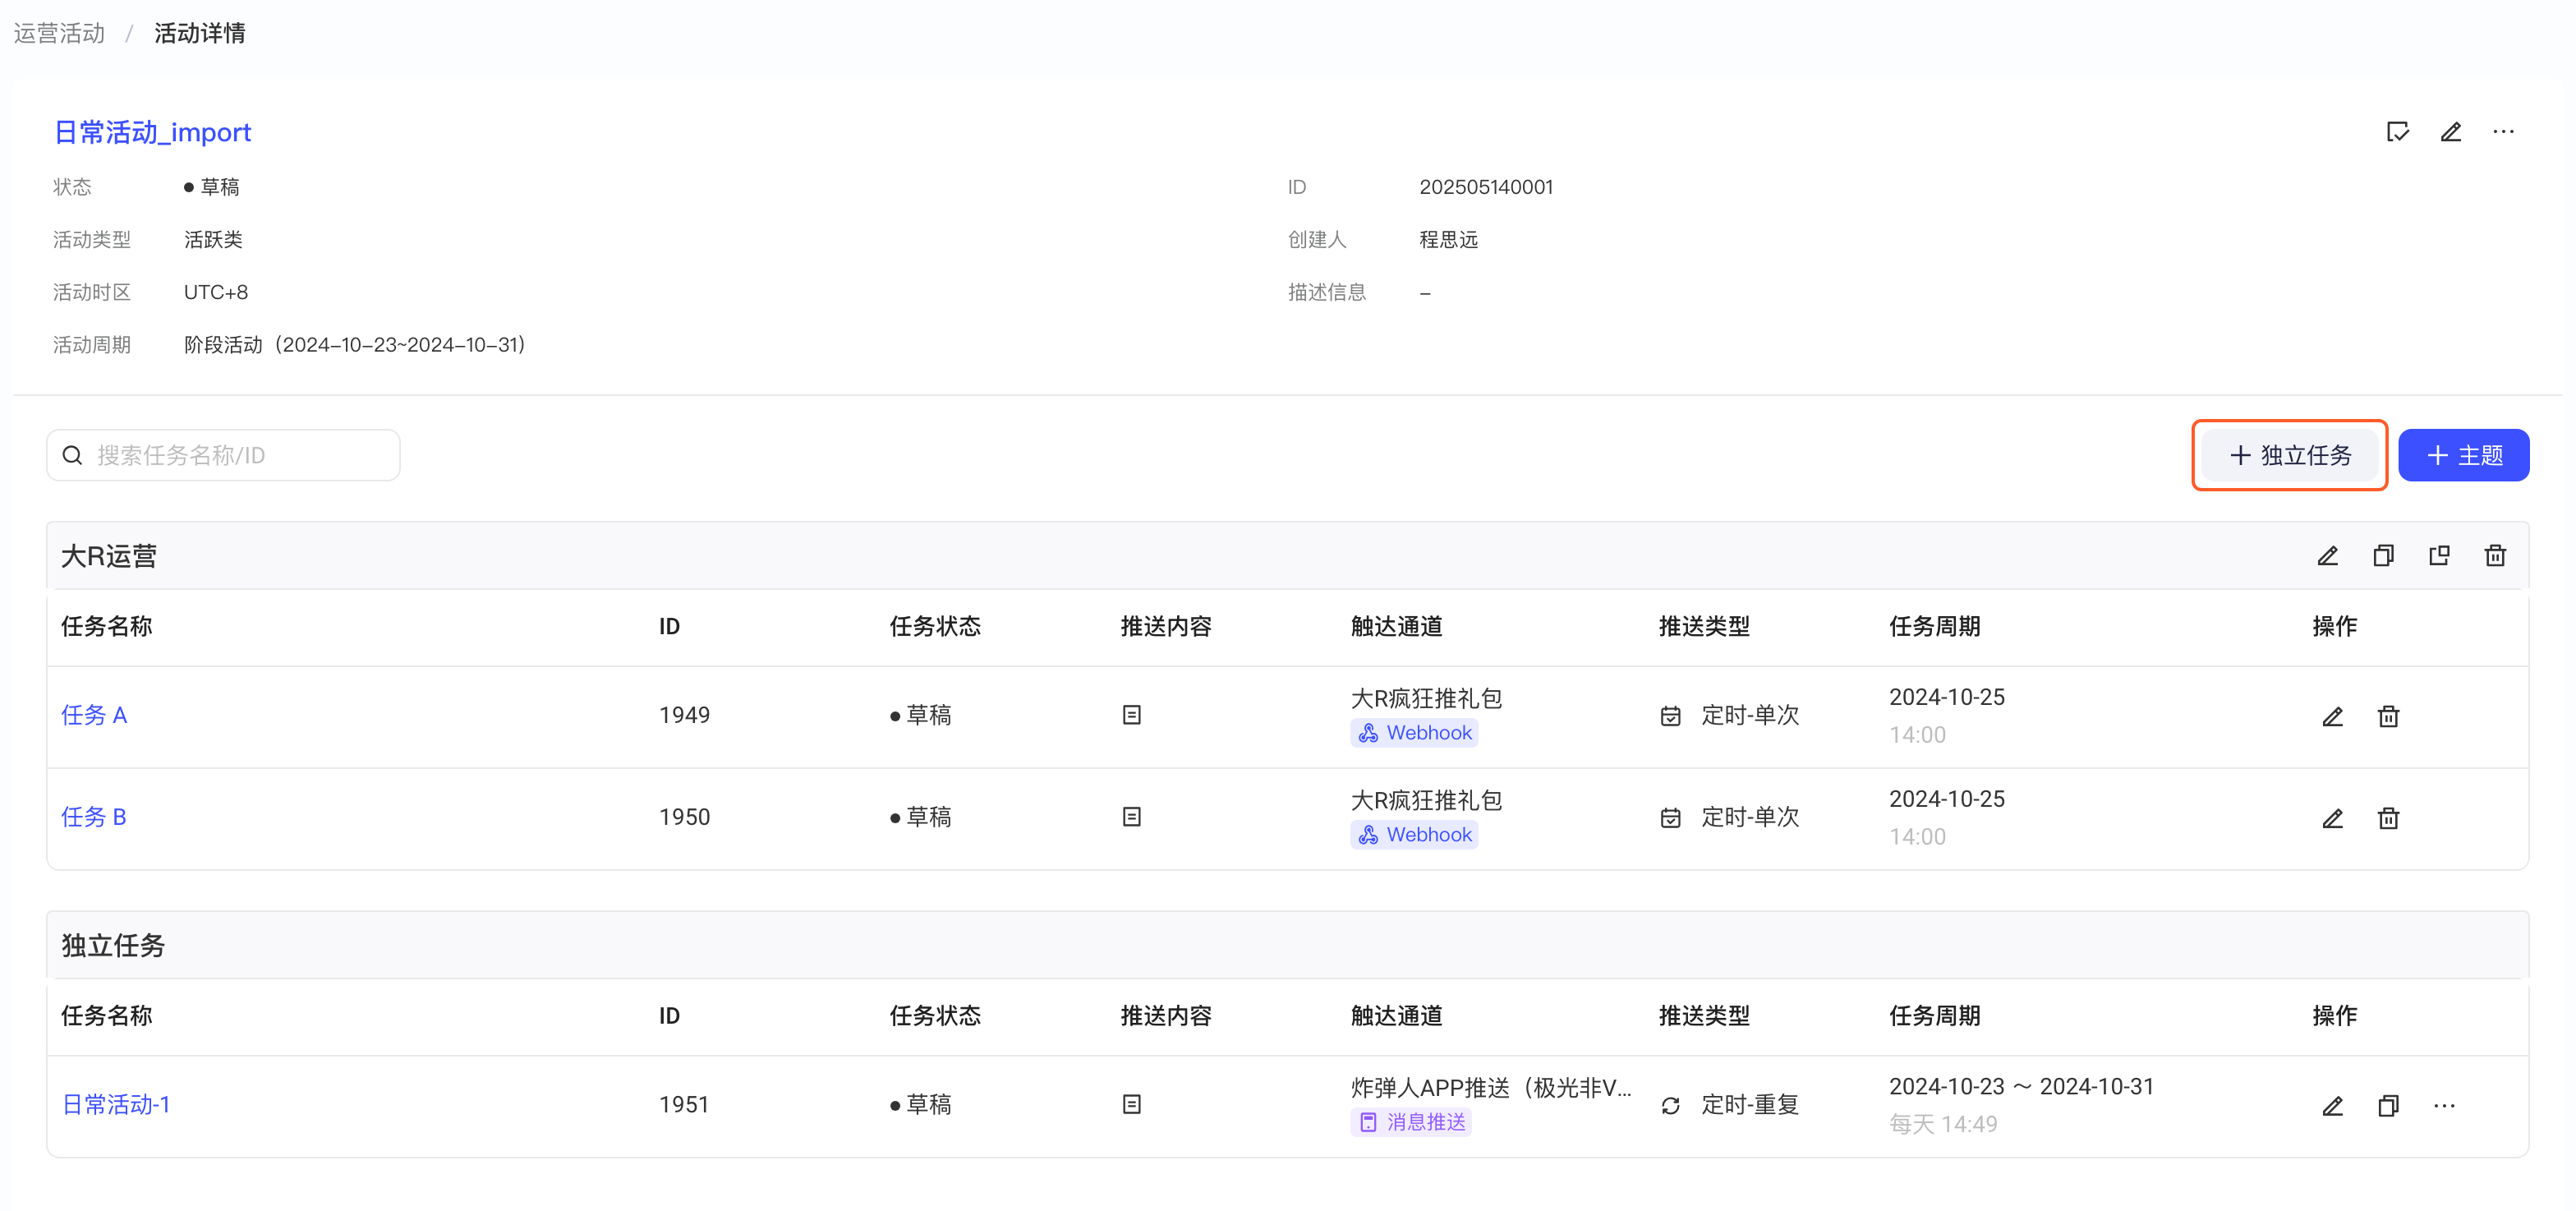Image resolution: width=2576 pixels, height=1211 pixels.
Task: Select task ID 1951
Action: (684, 1104)
